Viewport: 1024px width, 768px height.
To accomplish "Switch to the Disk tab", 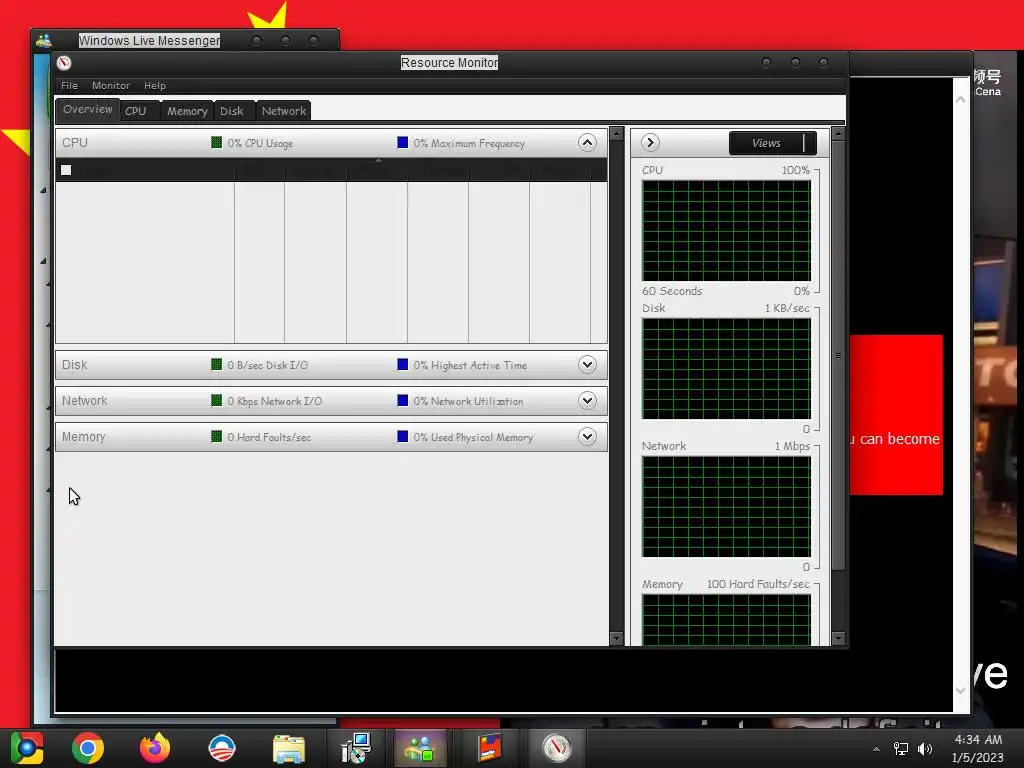I will (x=232, y=111).
